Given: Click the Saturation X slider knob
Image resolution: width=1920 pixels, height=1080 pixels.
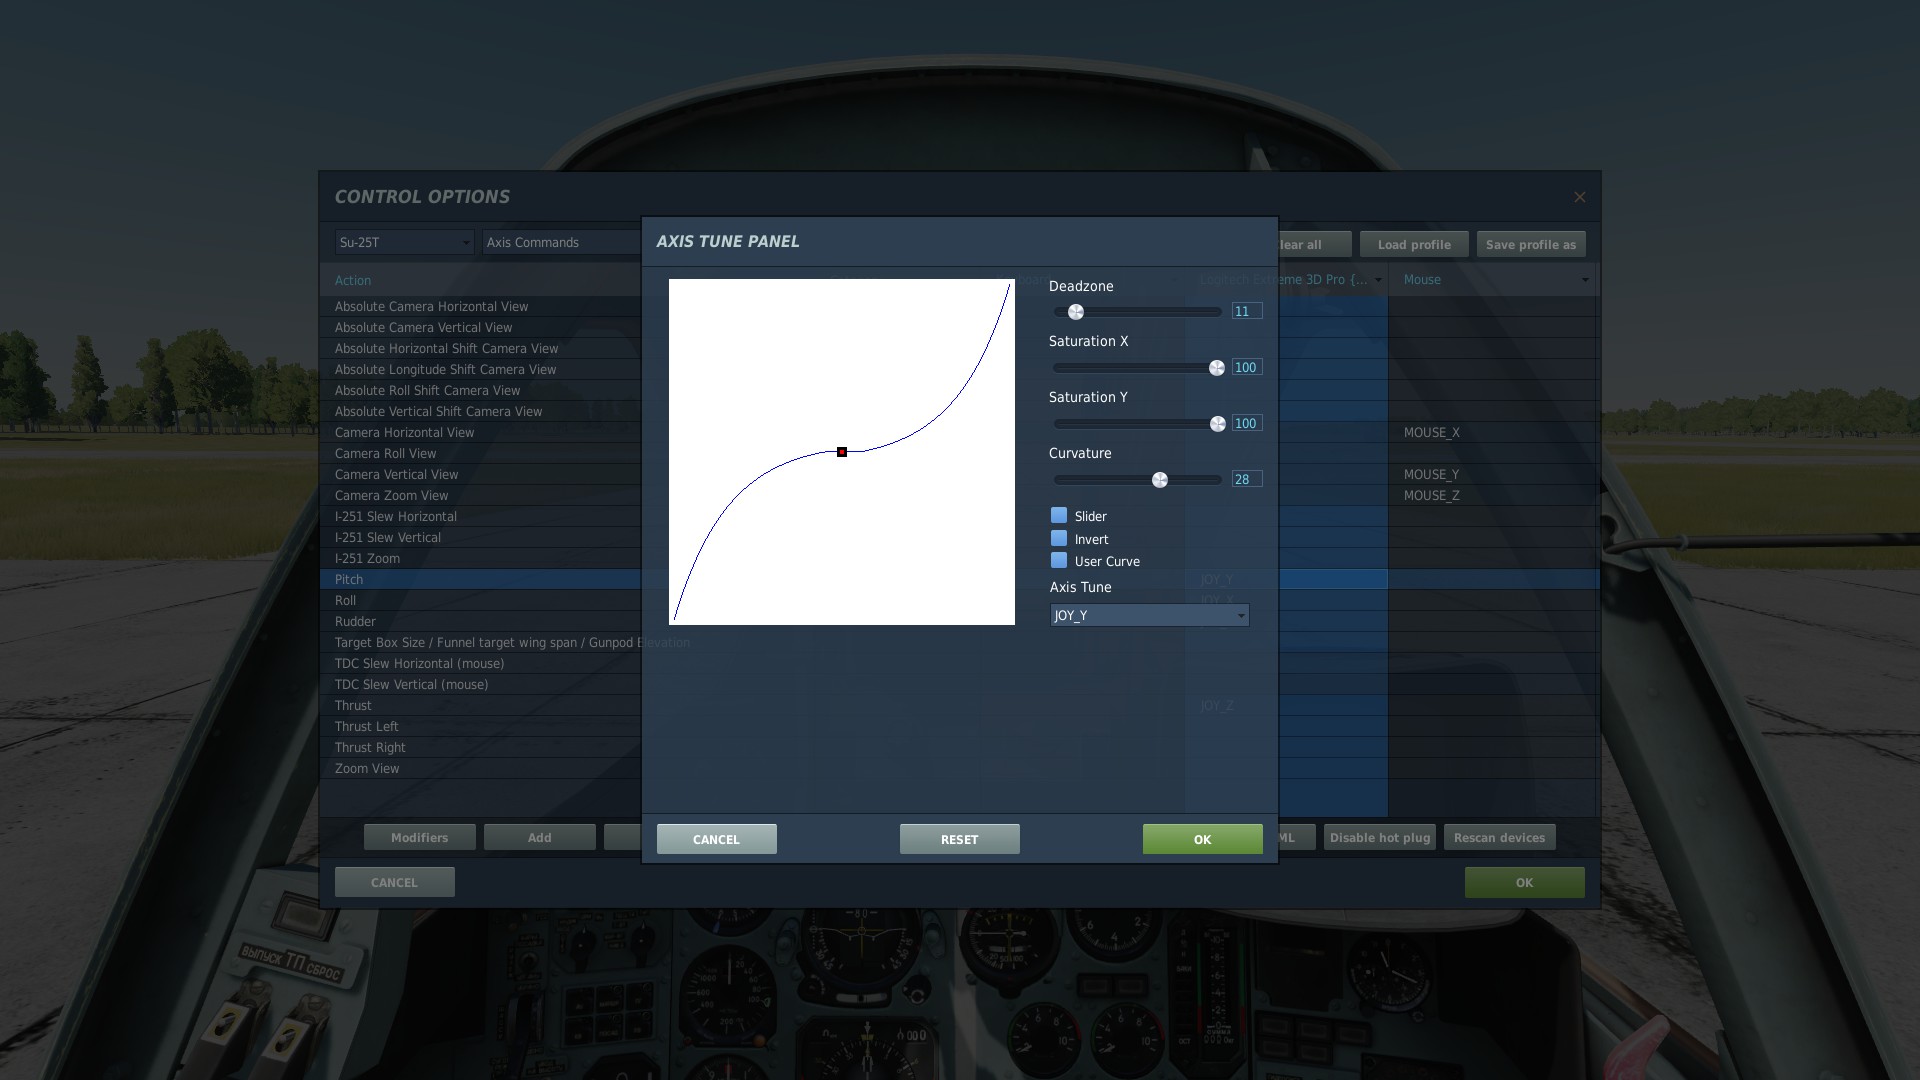Looking at the screenshot, I should (x=1216, y=368).
